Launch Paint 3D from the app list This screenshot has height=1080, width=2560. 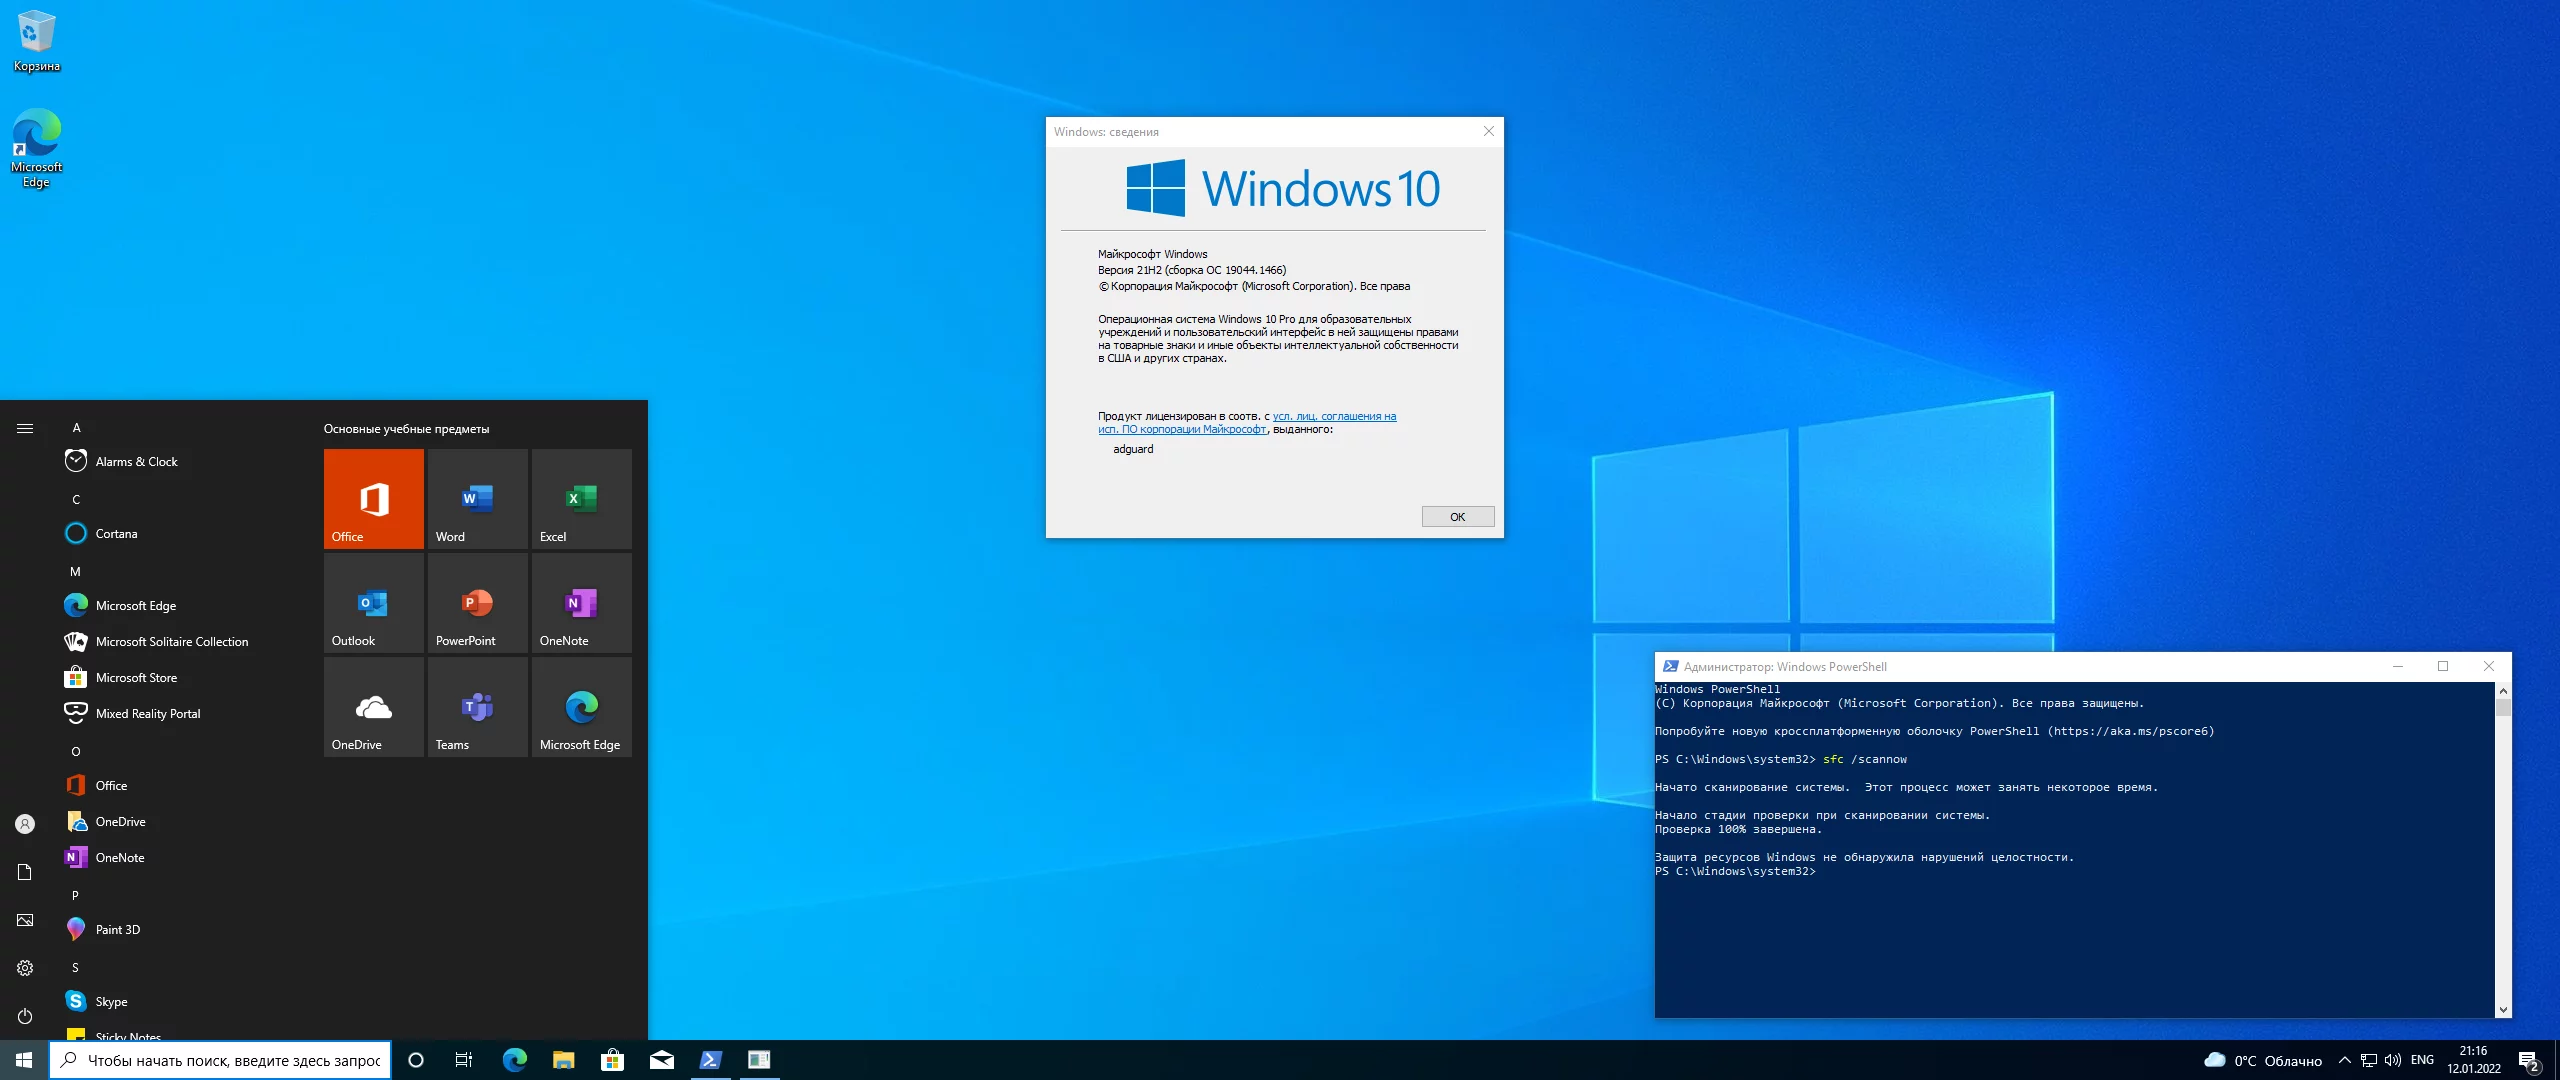pyautogui.click(x=118, y=929)
